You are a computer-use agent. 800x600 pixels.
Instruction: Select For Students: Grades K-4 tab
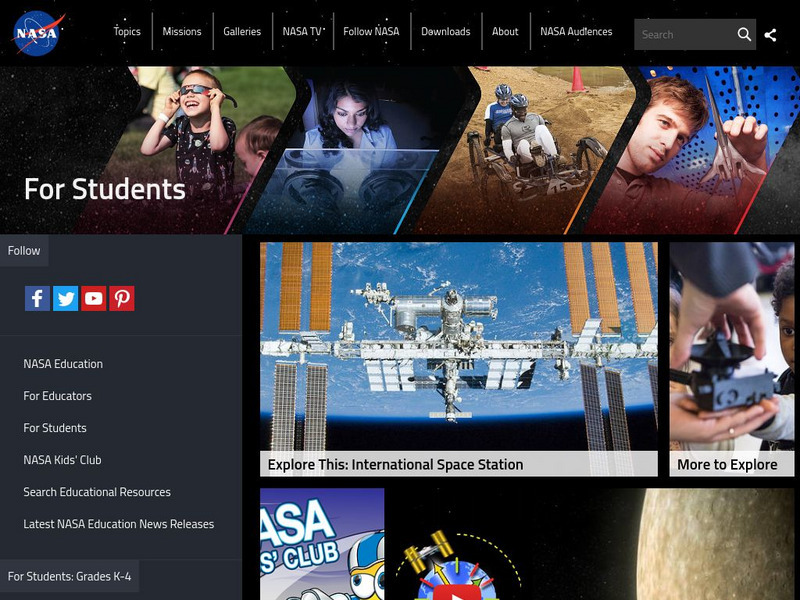click(69, 577)
